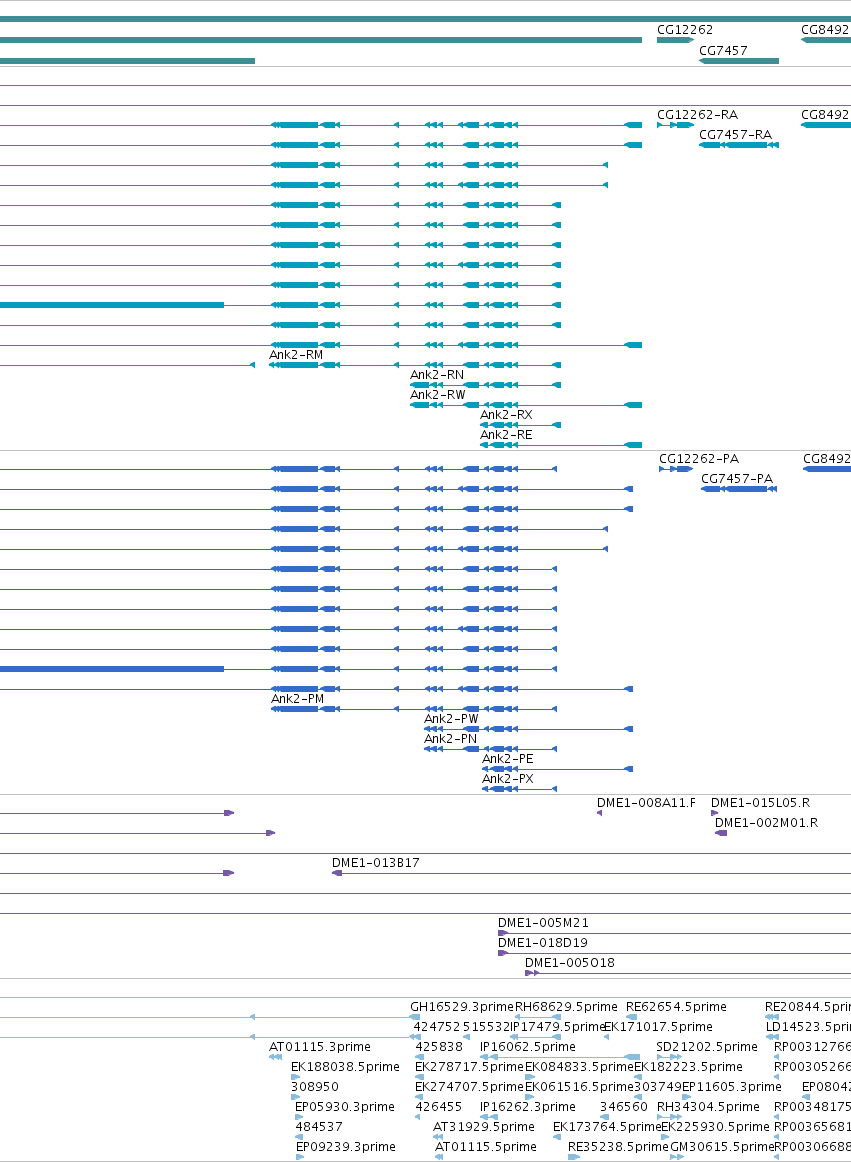Open EST GH16529.3prime
Image resolution: width=851 pixels, height=1162 pixels.
[x=462, y=1006]
